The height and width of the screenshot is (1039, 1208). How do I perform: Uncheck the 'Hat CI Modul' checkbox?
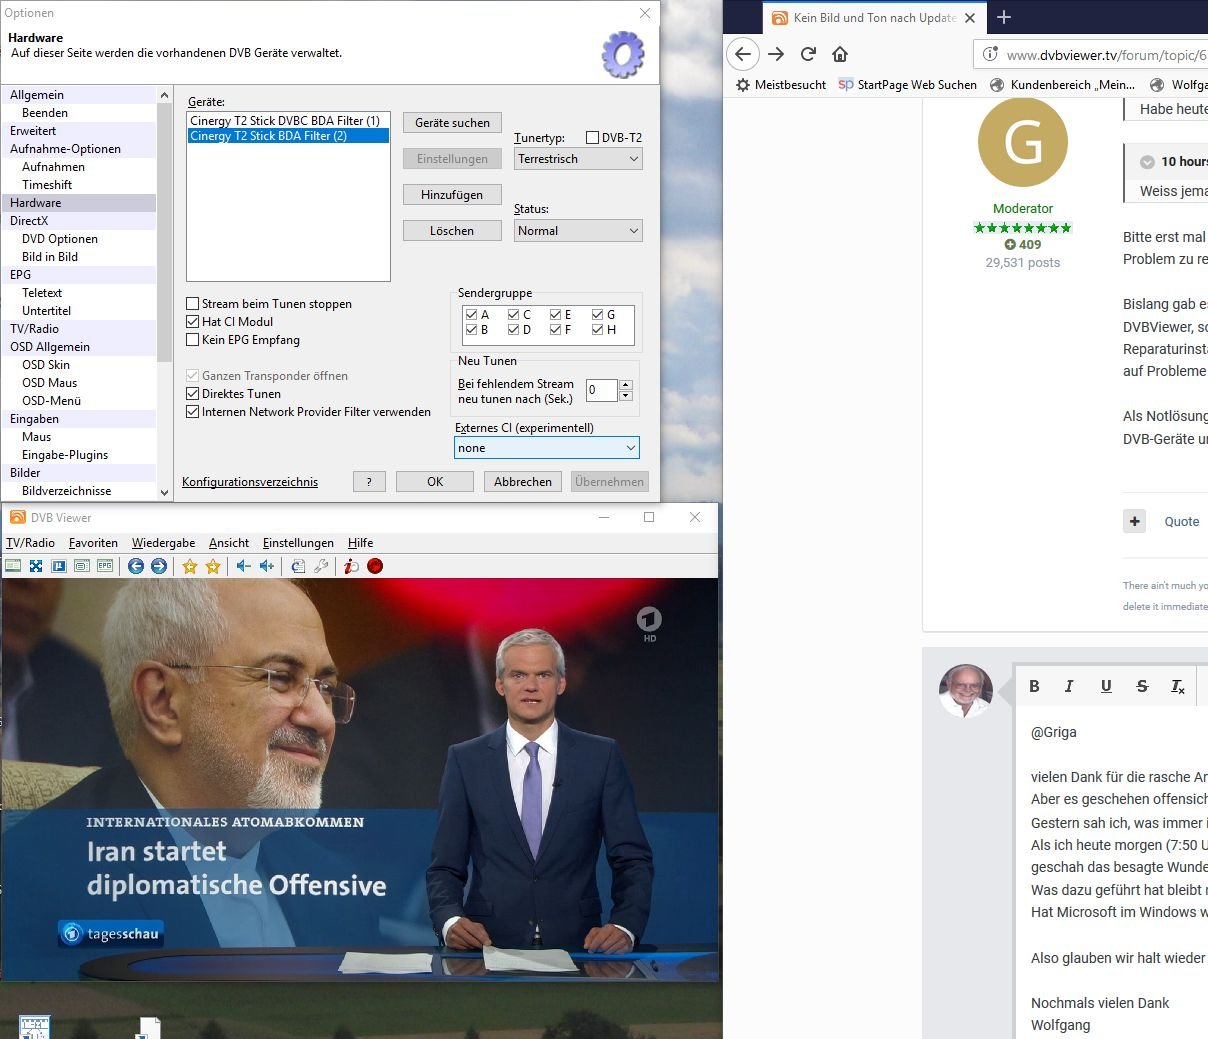(193, 322)
